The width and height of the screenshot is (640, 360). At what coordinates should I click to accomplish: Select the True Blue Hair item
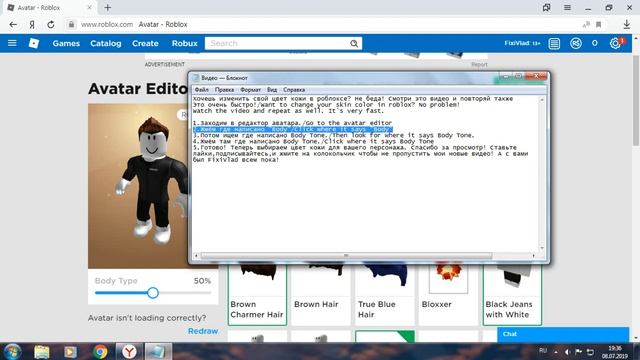pyautogui.click(x=384, y=295)
